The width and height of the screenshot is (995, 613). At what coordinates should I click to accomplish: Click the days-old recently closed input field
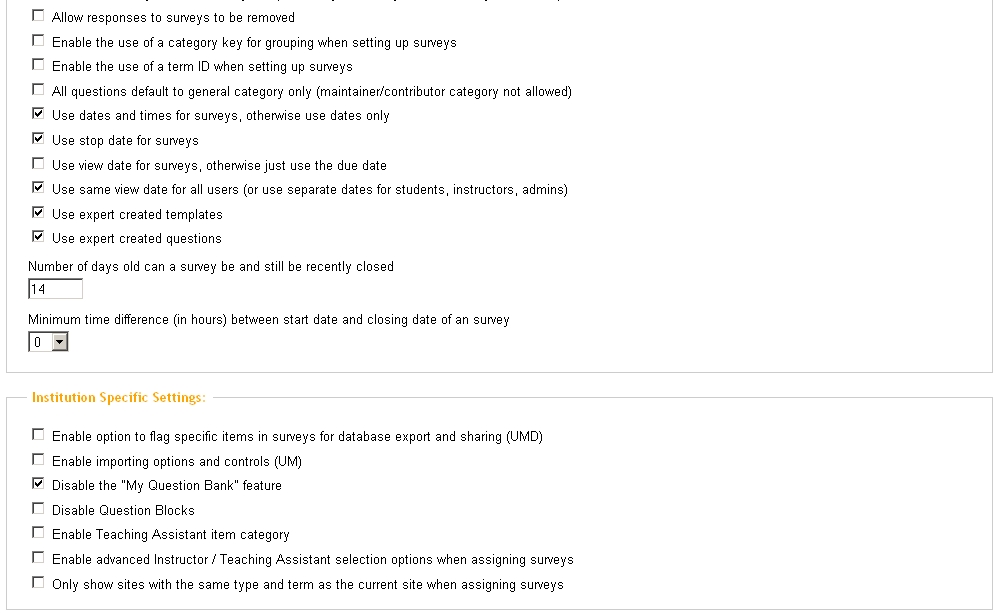point(55,290)
